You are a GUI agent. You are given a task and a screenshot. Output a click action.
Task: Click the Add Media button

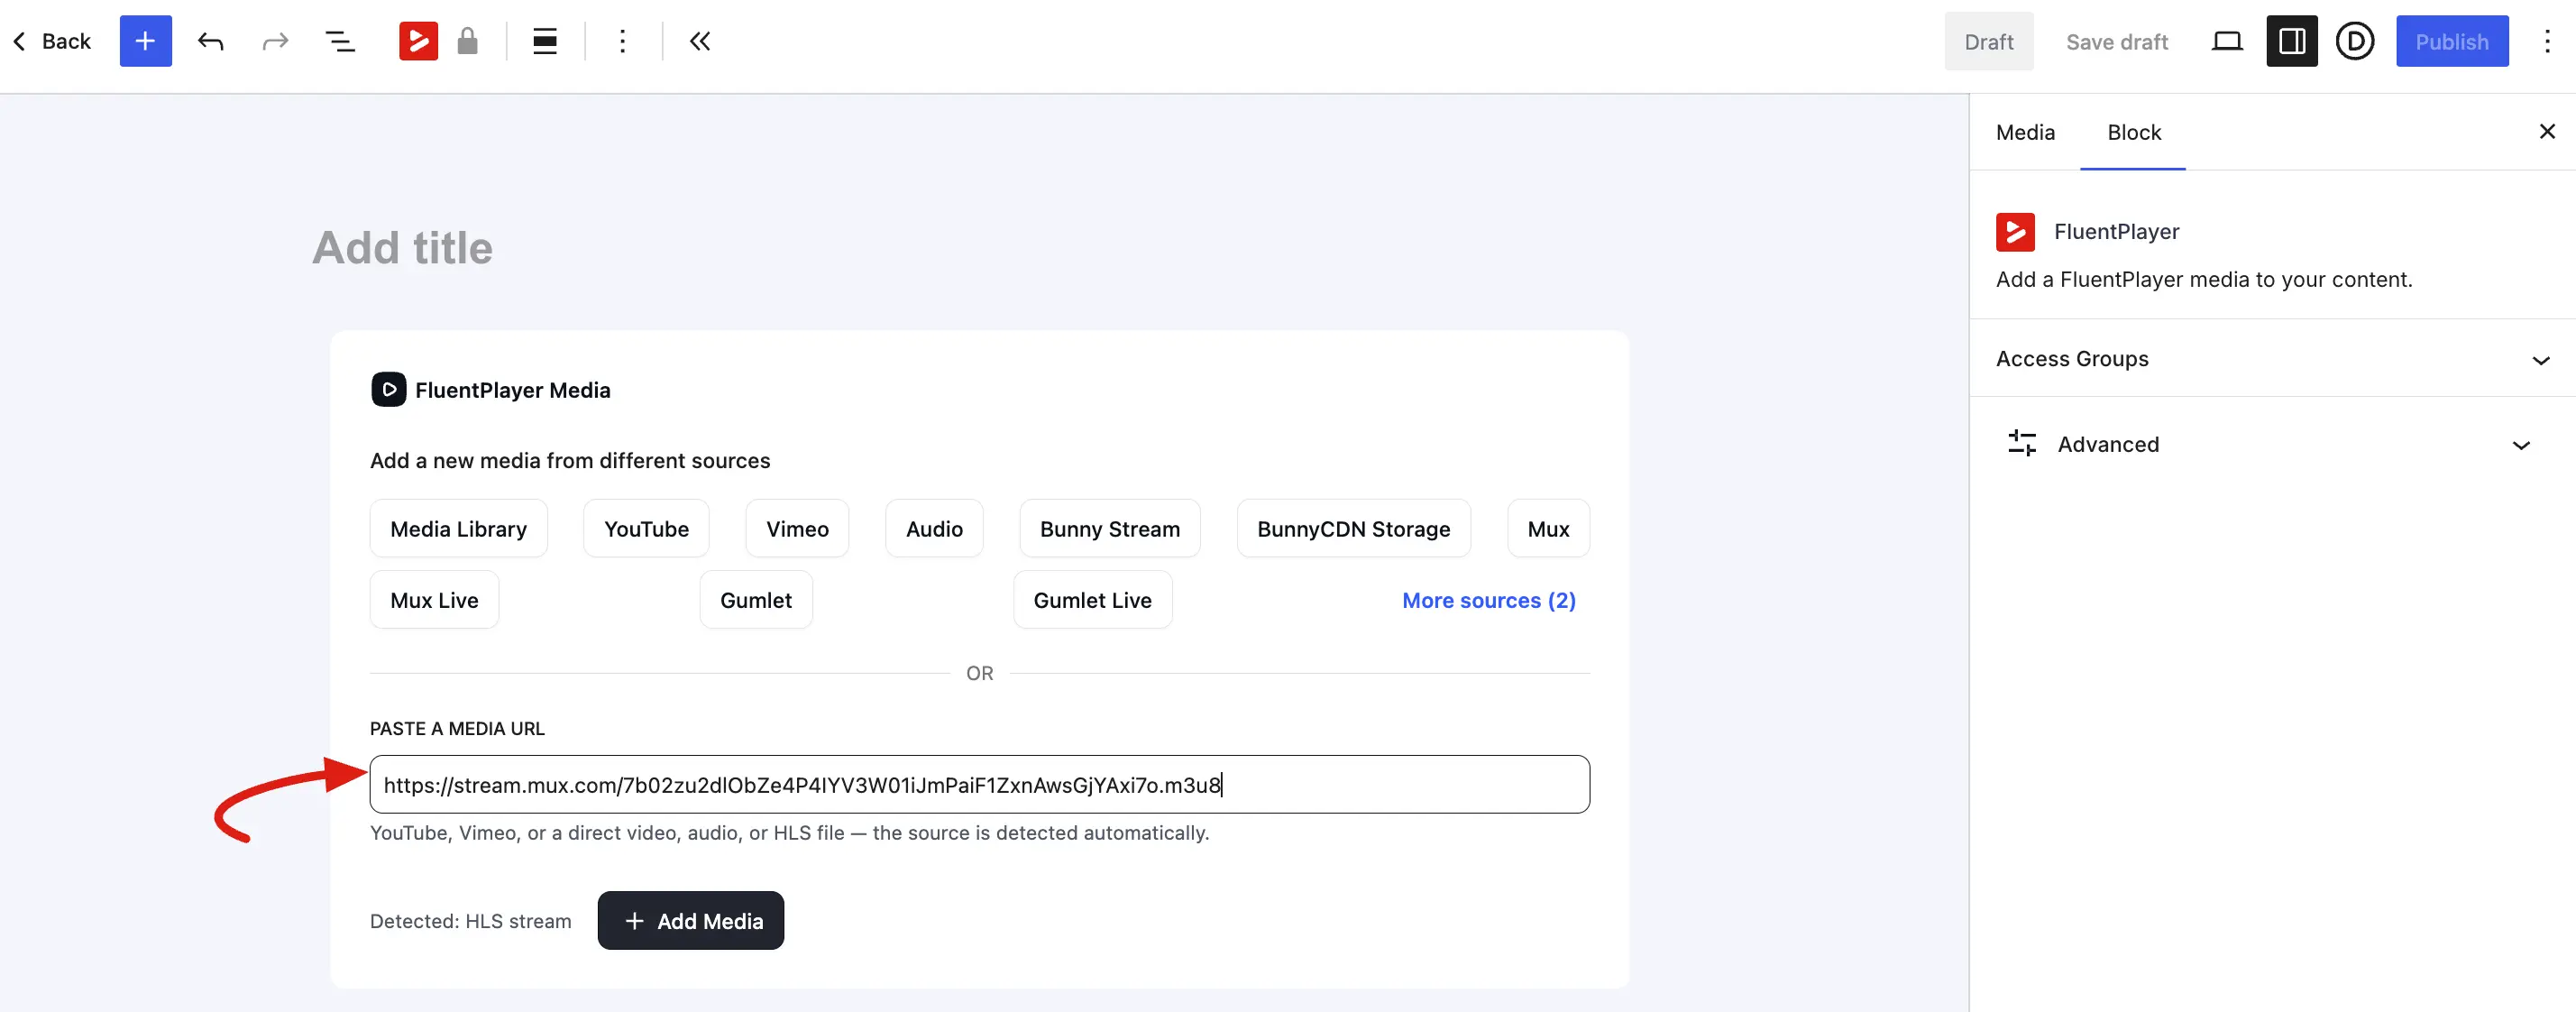690,920
